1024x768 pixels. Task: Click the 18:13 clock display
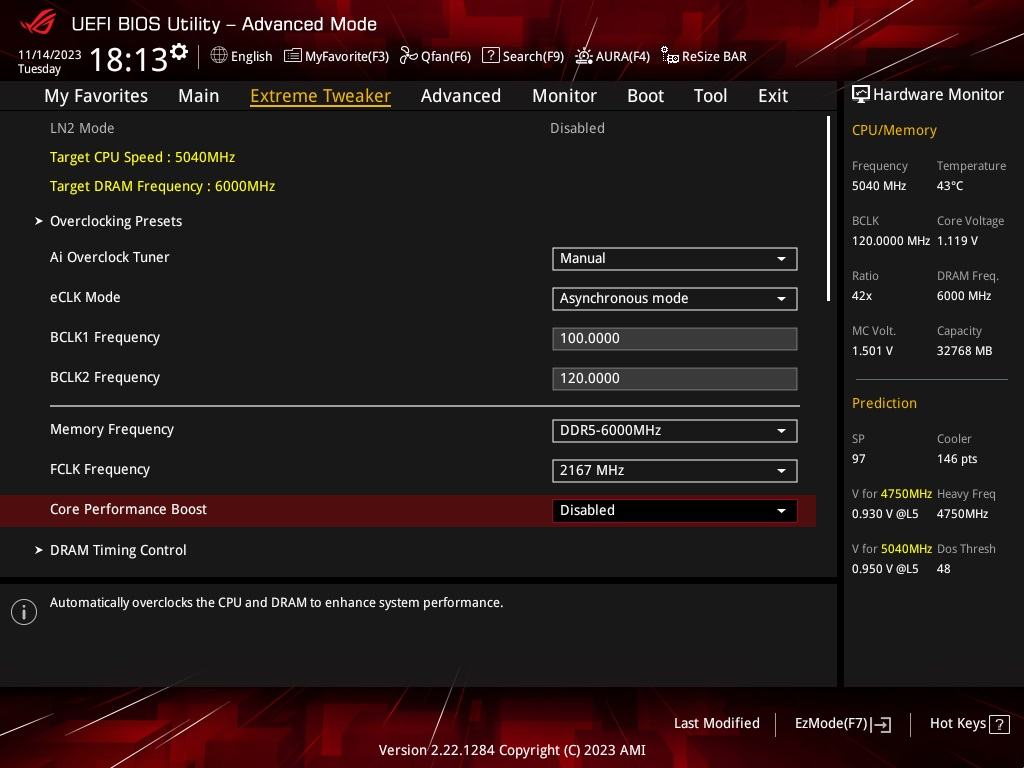[129, 60]
